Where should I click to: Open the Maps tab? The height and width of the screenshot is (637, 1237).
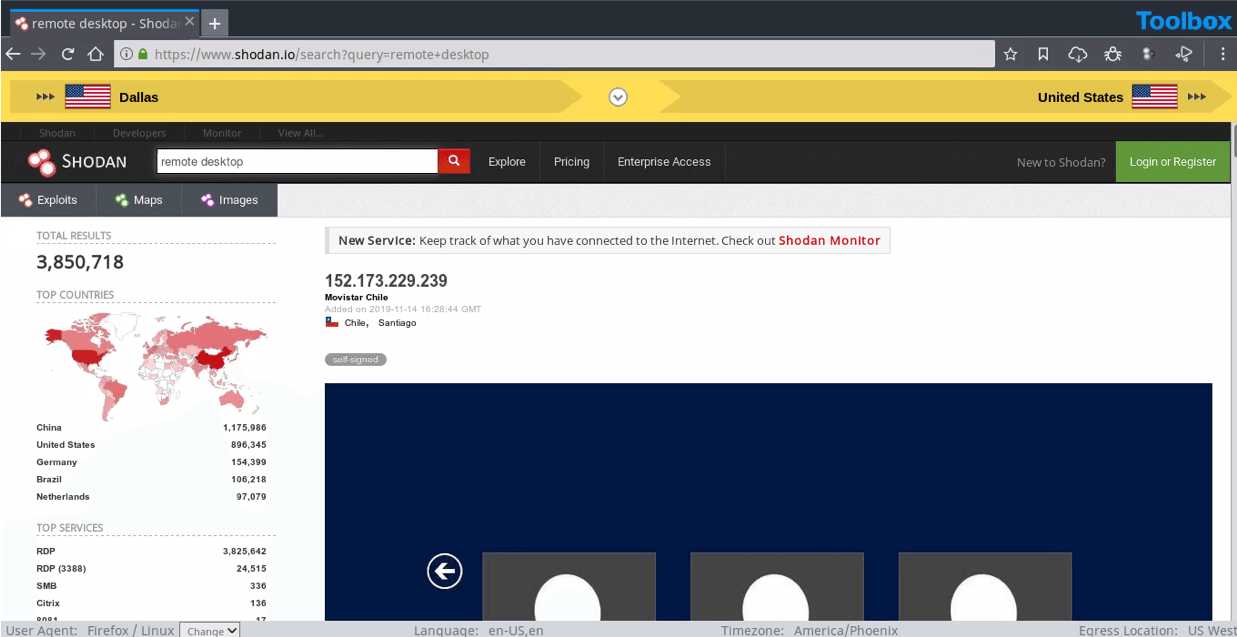[139, 200]
